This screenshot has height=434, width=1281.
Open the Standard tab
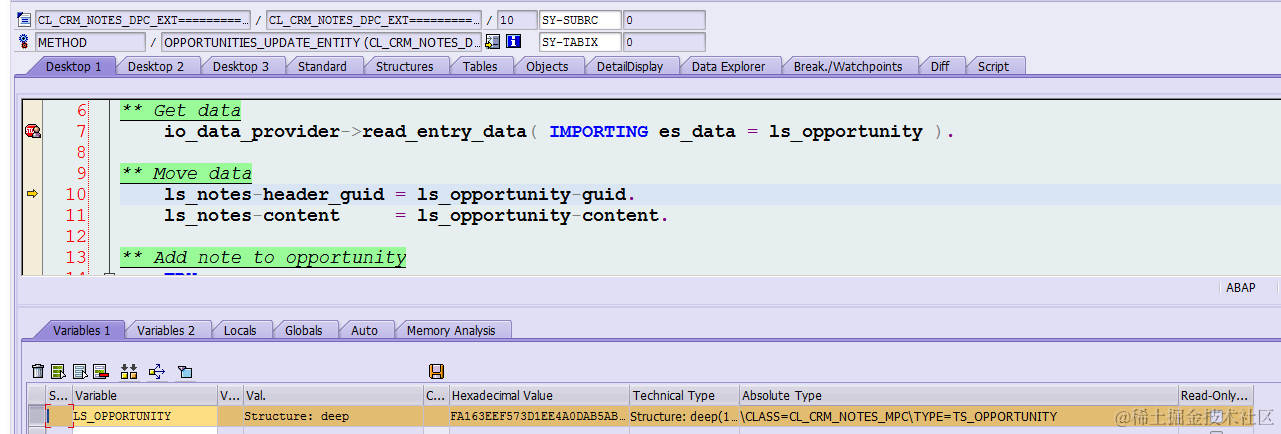[x=322, y=66]
